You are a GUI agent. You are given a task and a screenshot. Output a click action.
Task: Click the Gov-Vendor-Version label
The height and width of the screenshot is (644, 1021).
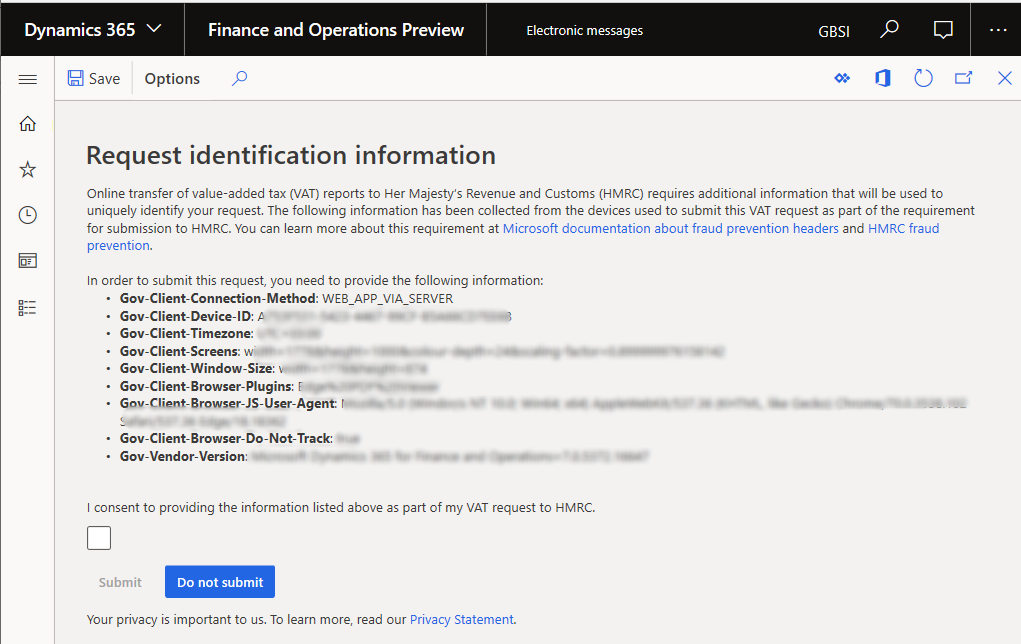(x=182, y=456)
